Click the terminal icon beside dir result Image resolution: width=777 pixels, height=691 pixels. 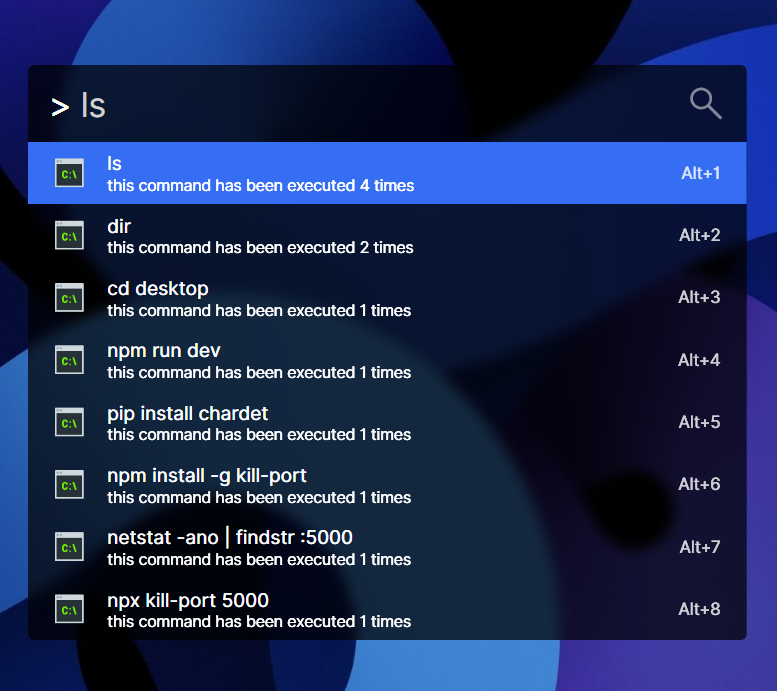(x=69, y=235)
